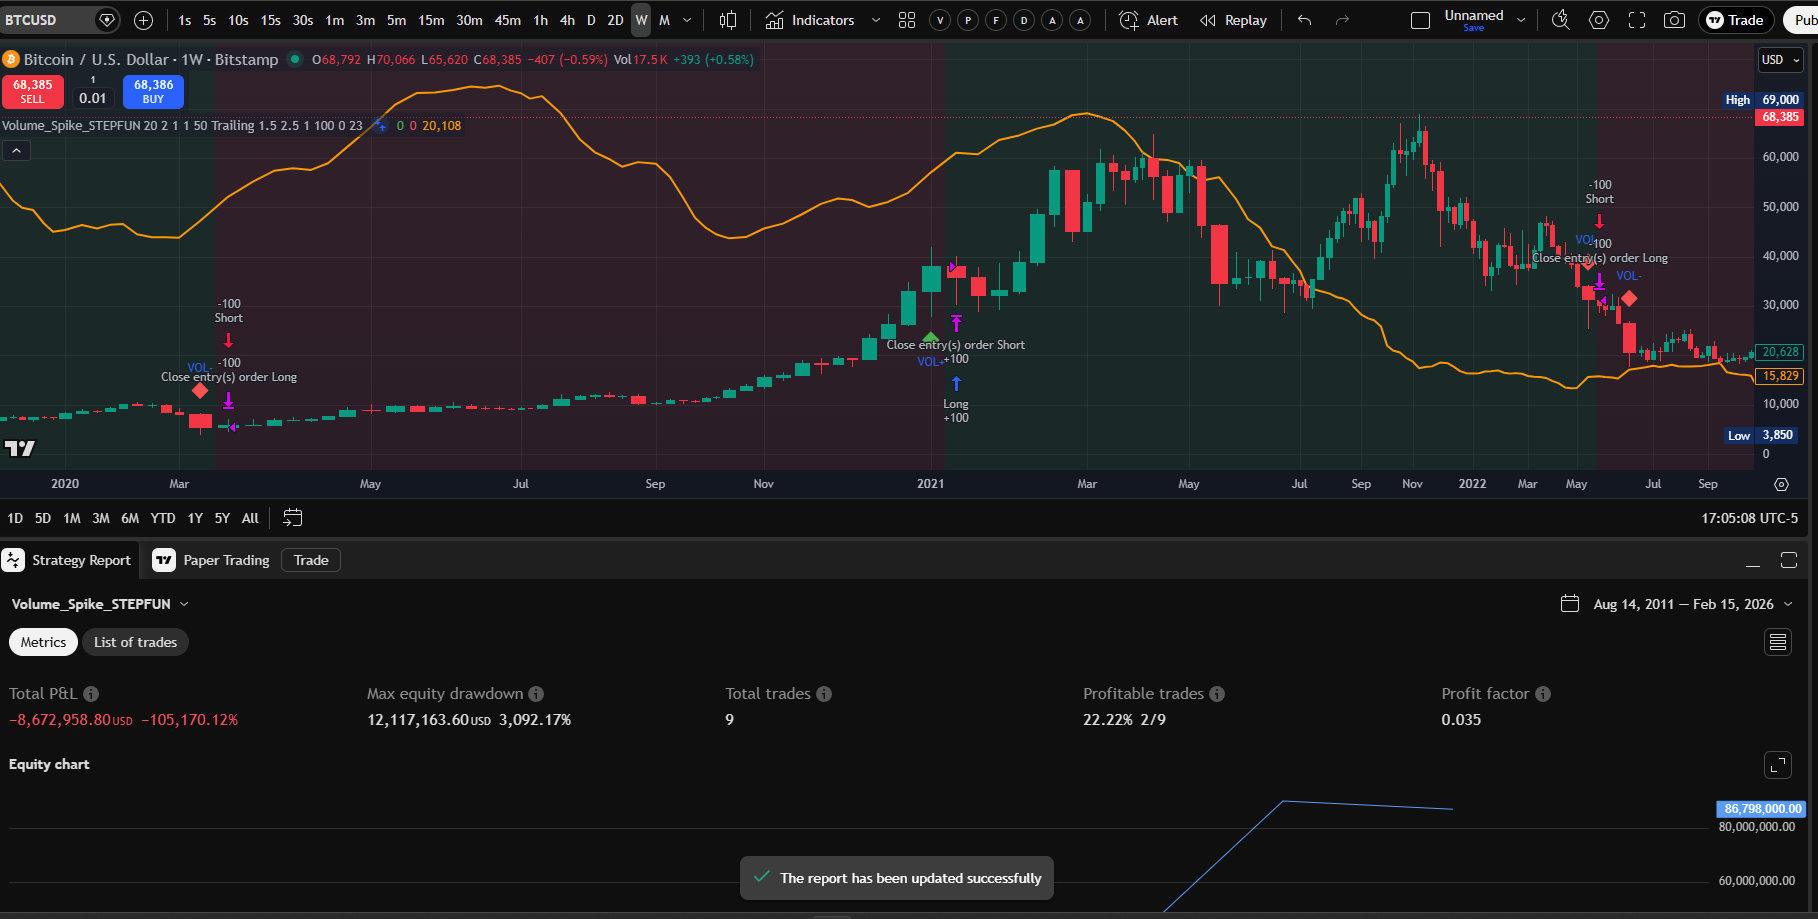Select the candlestick chart style icon
The width and height of the screenshot is (1818, 919).
click(x=727, y=19)
